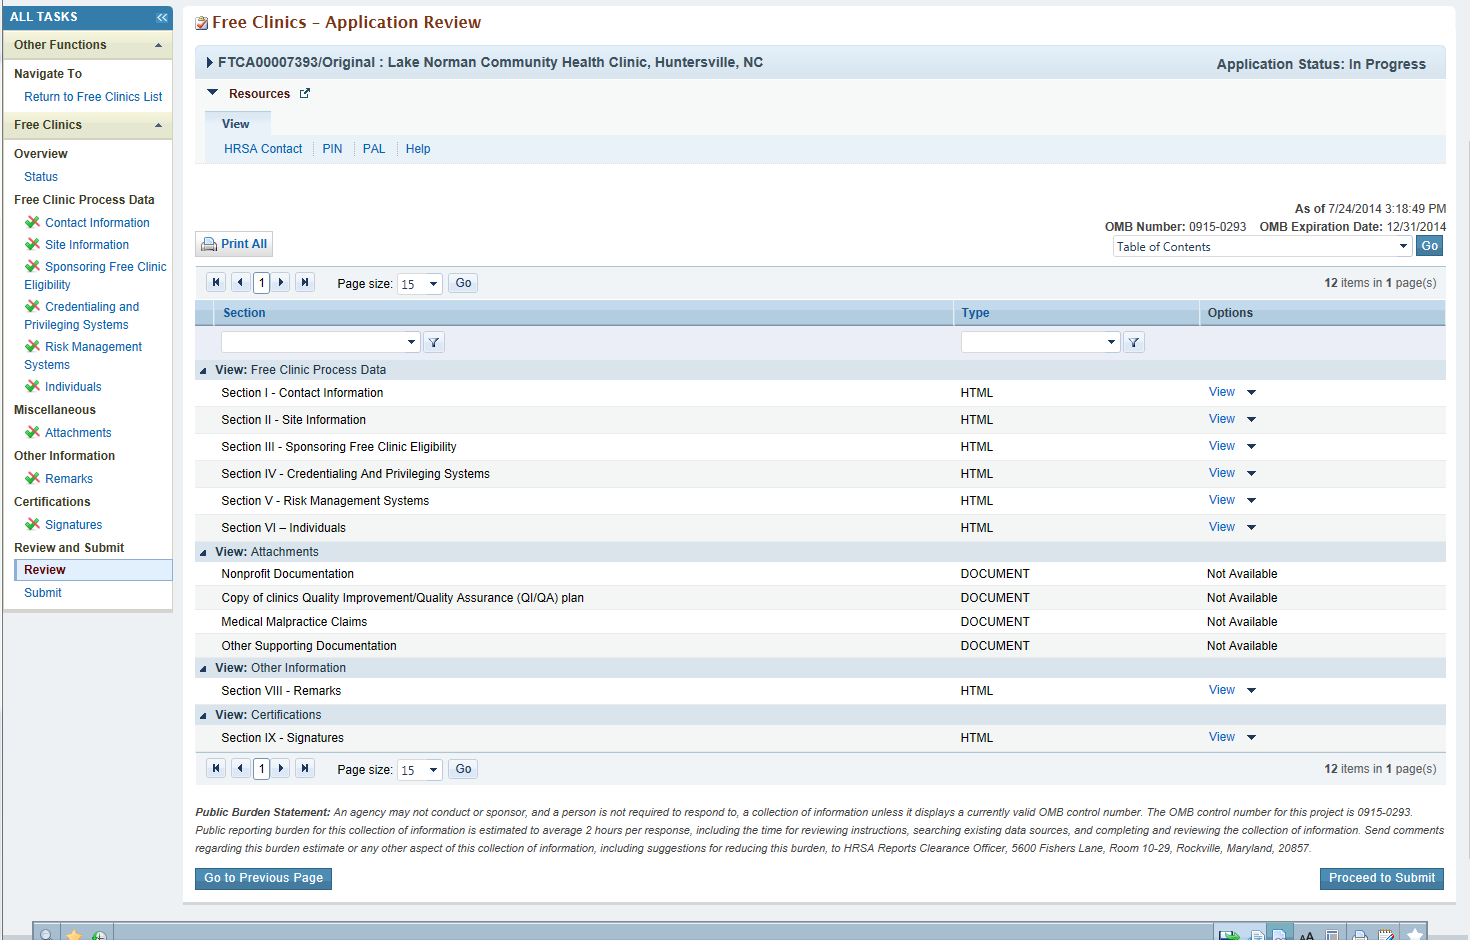Open Sponsoring Free Clinic Eligibility in sidebar
The width and height of the screenshot is (1470, 940).
pos(95,276)
